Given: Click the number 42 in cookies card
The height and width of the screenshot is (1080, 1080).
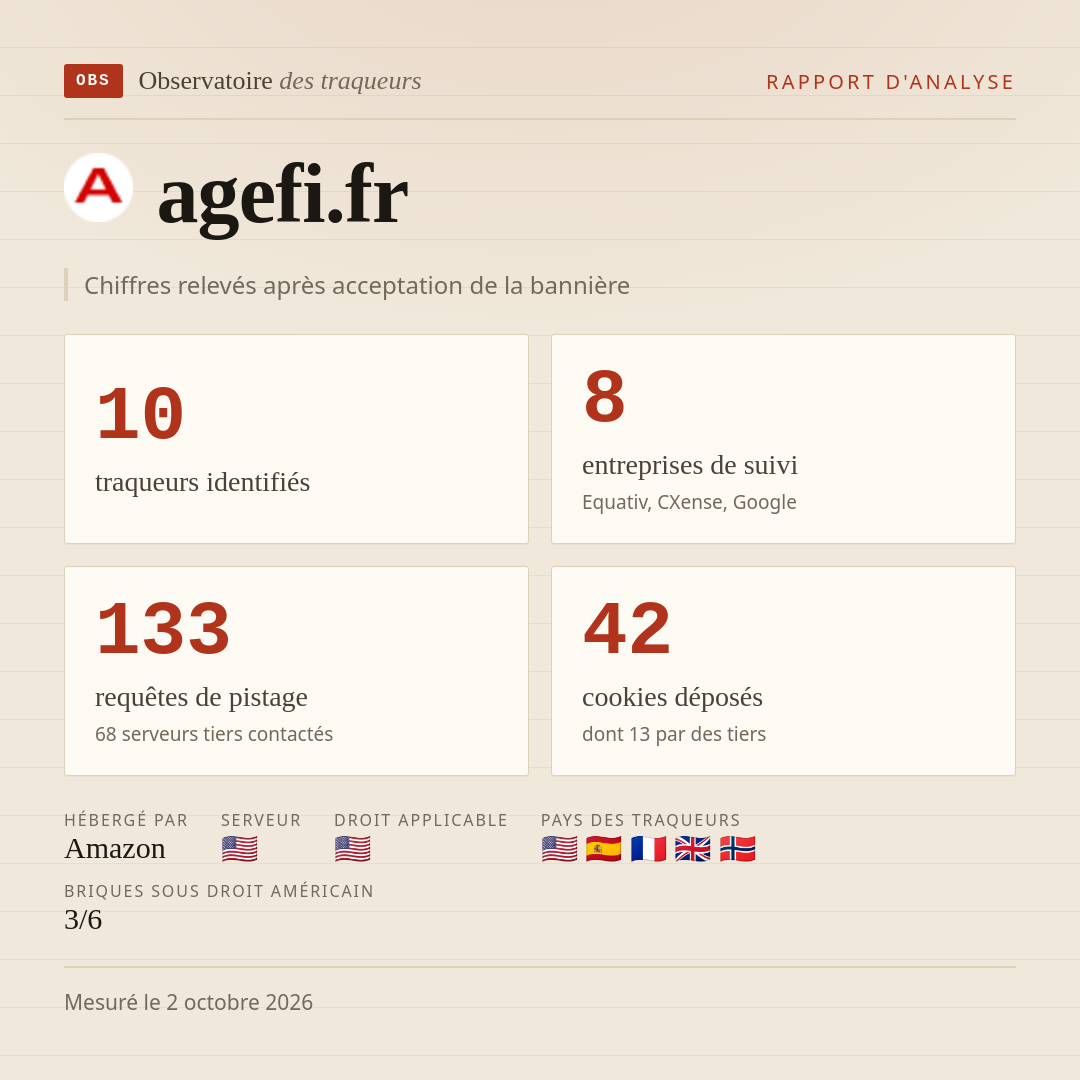Looking at the screenshot, I should 627,630.
